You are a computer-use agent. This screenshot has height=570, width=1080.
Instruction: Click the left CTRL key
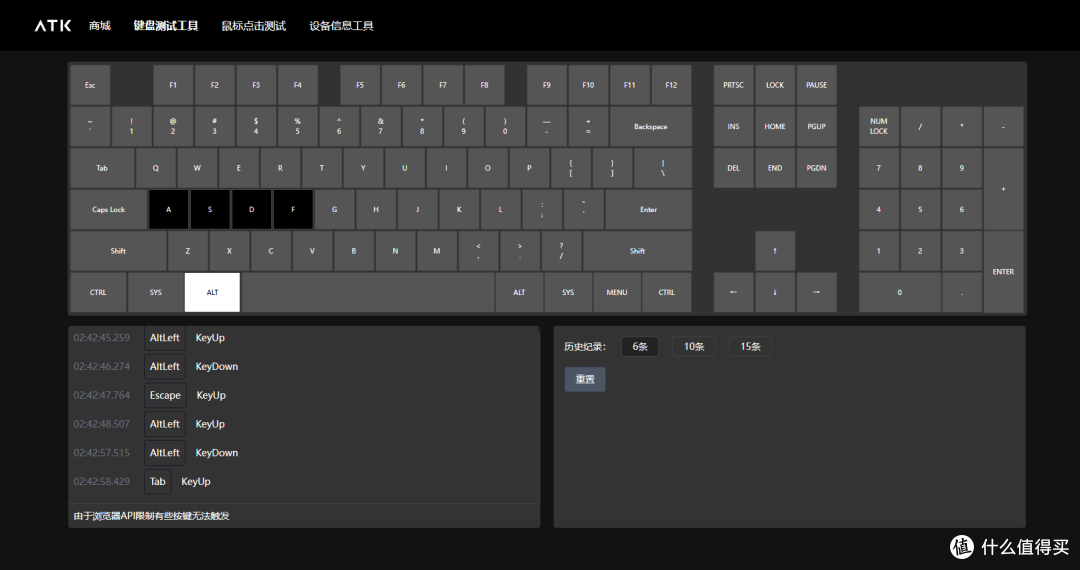pos(98,292)
